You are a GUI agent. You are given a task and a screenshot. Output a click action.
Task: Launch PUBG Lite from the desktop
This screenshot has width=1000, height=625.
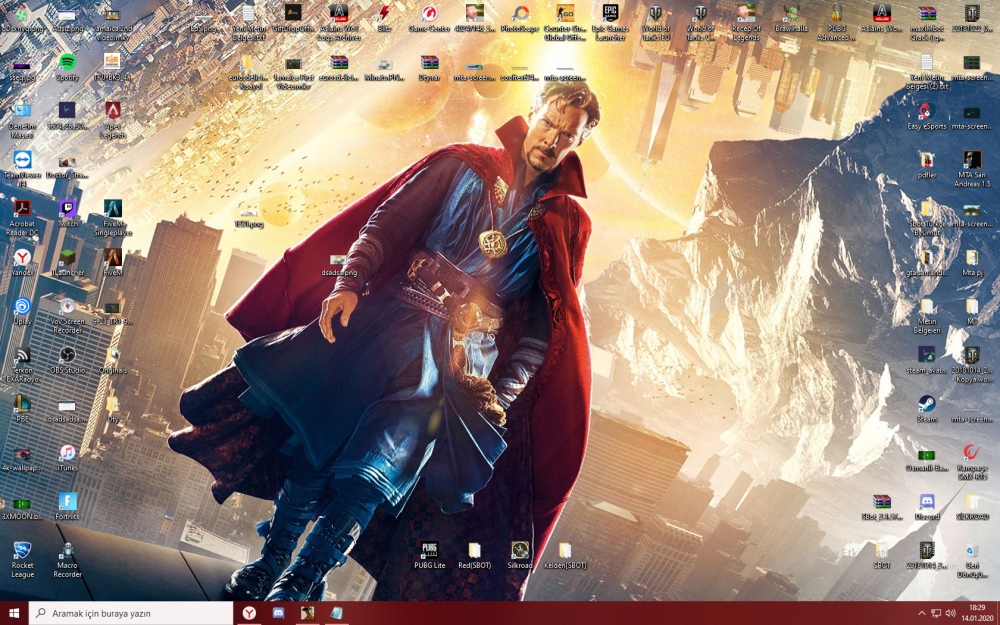(x=430, y=551)
